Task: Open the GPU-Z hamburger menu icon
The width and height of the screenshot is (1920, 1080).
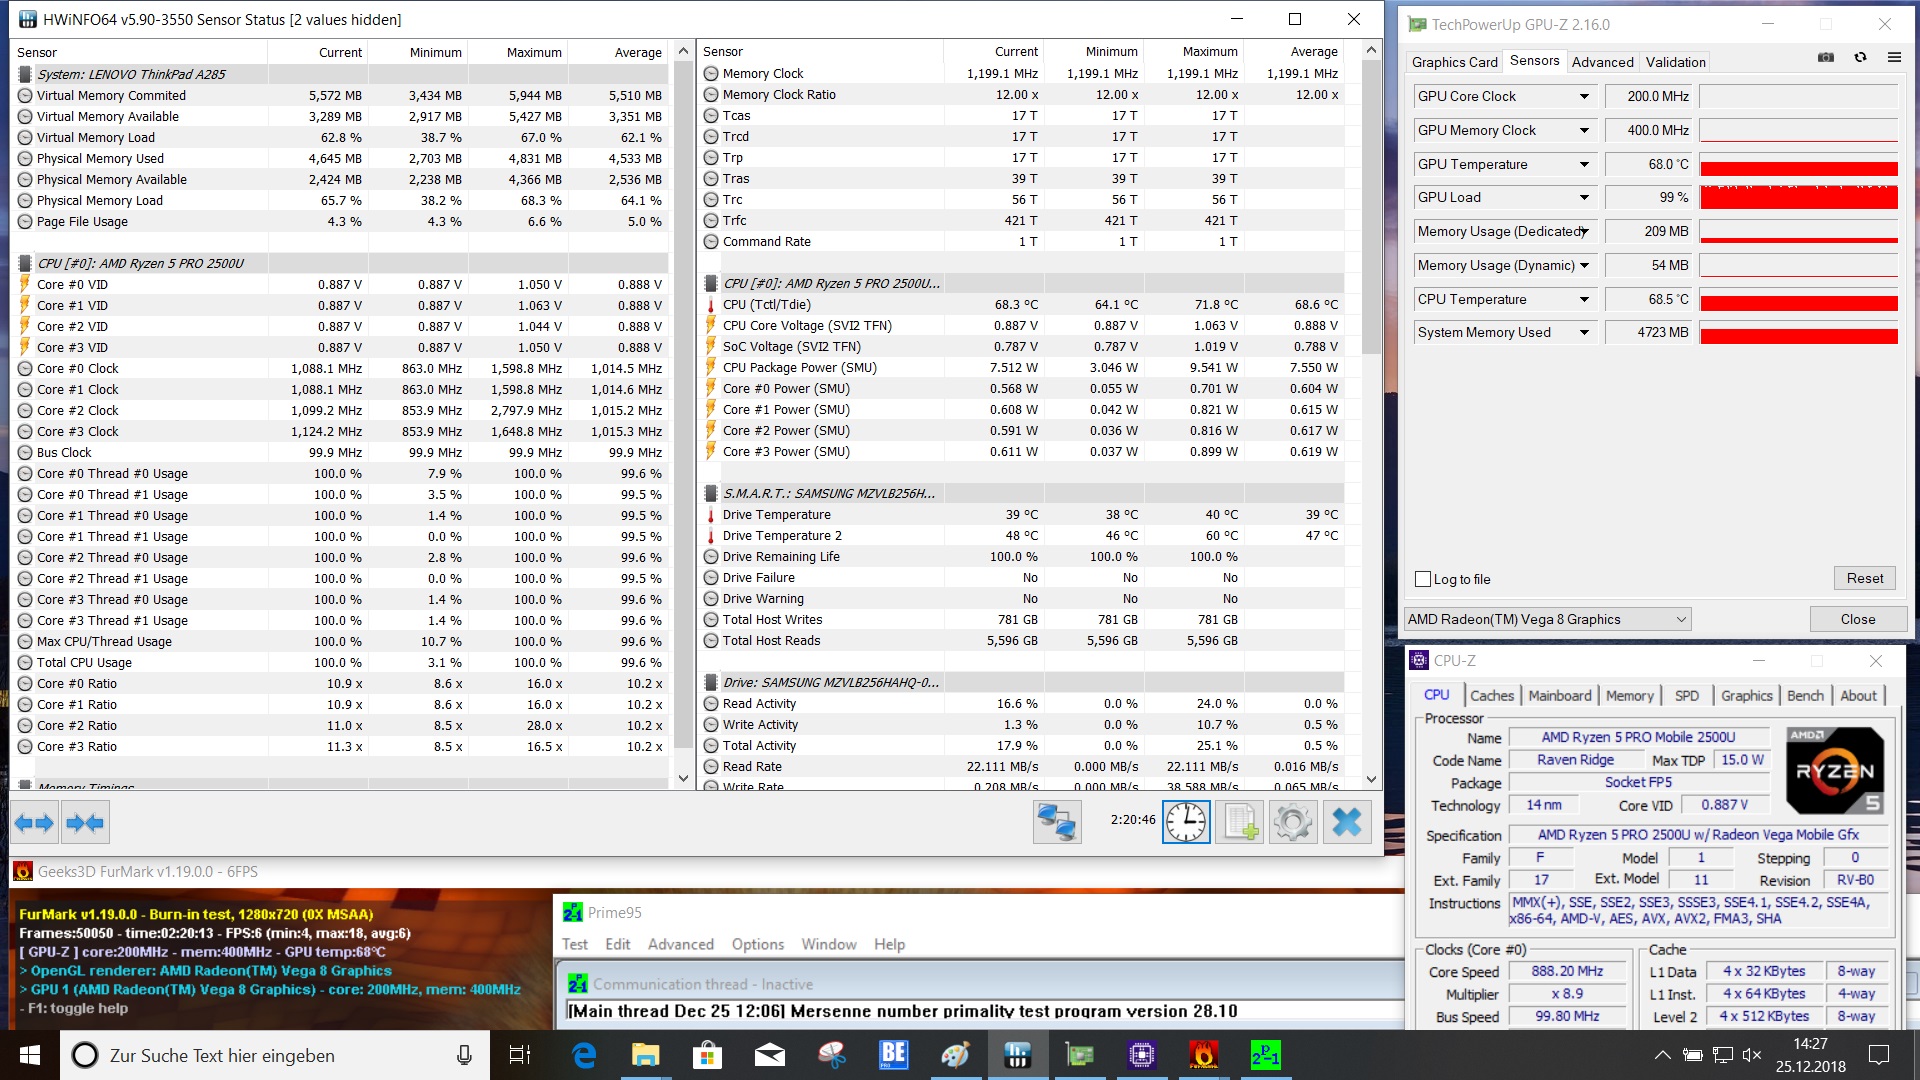Action: click(x=1894, y=58)
